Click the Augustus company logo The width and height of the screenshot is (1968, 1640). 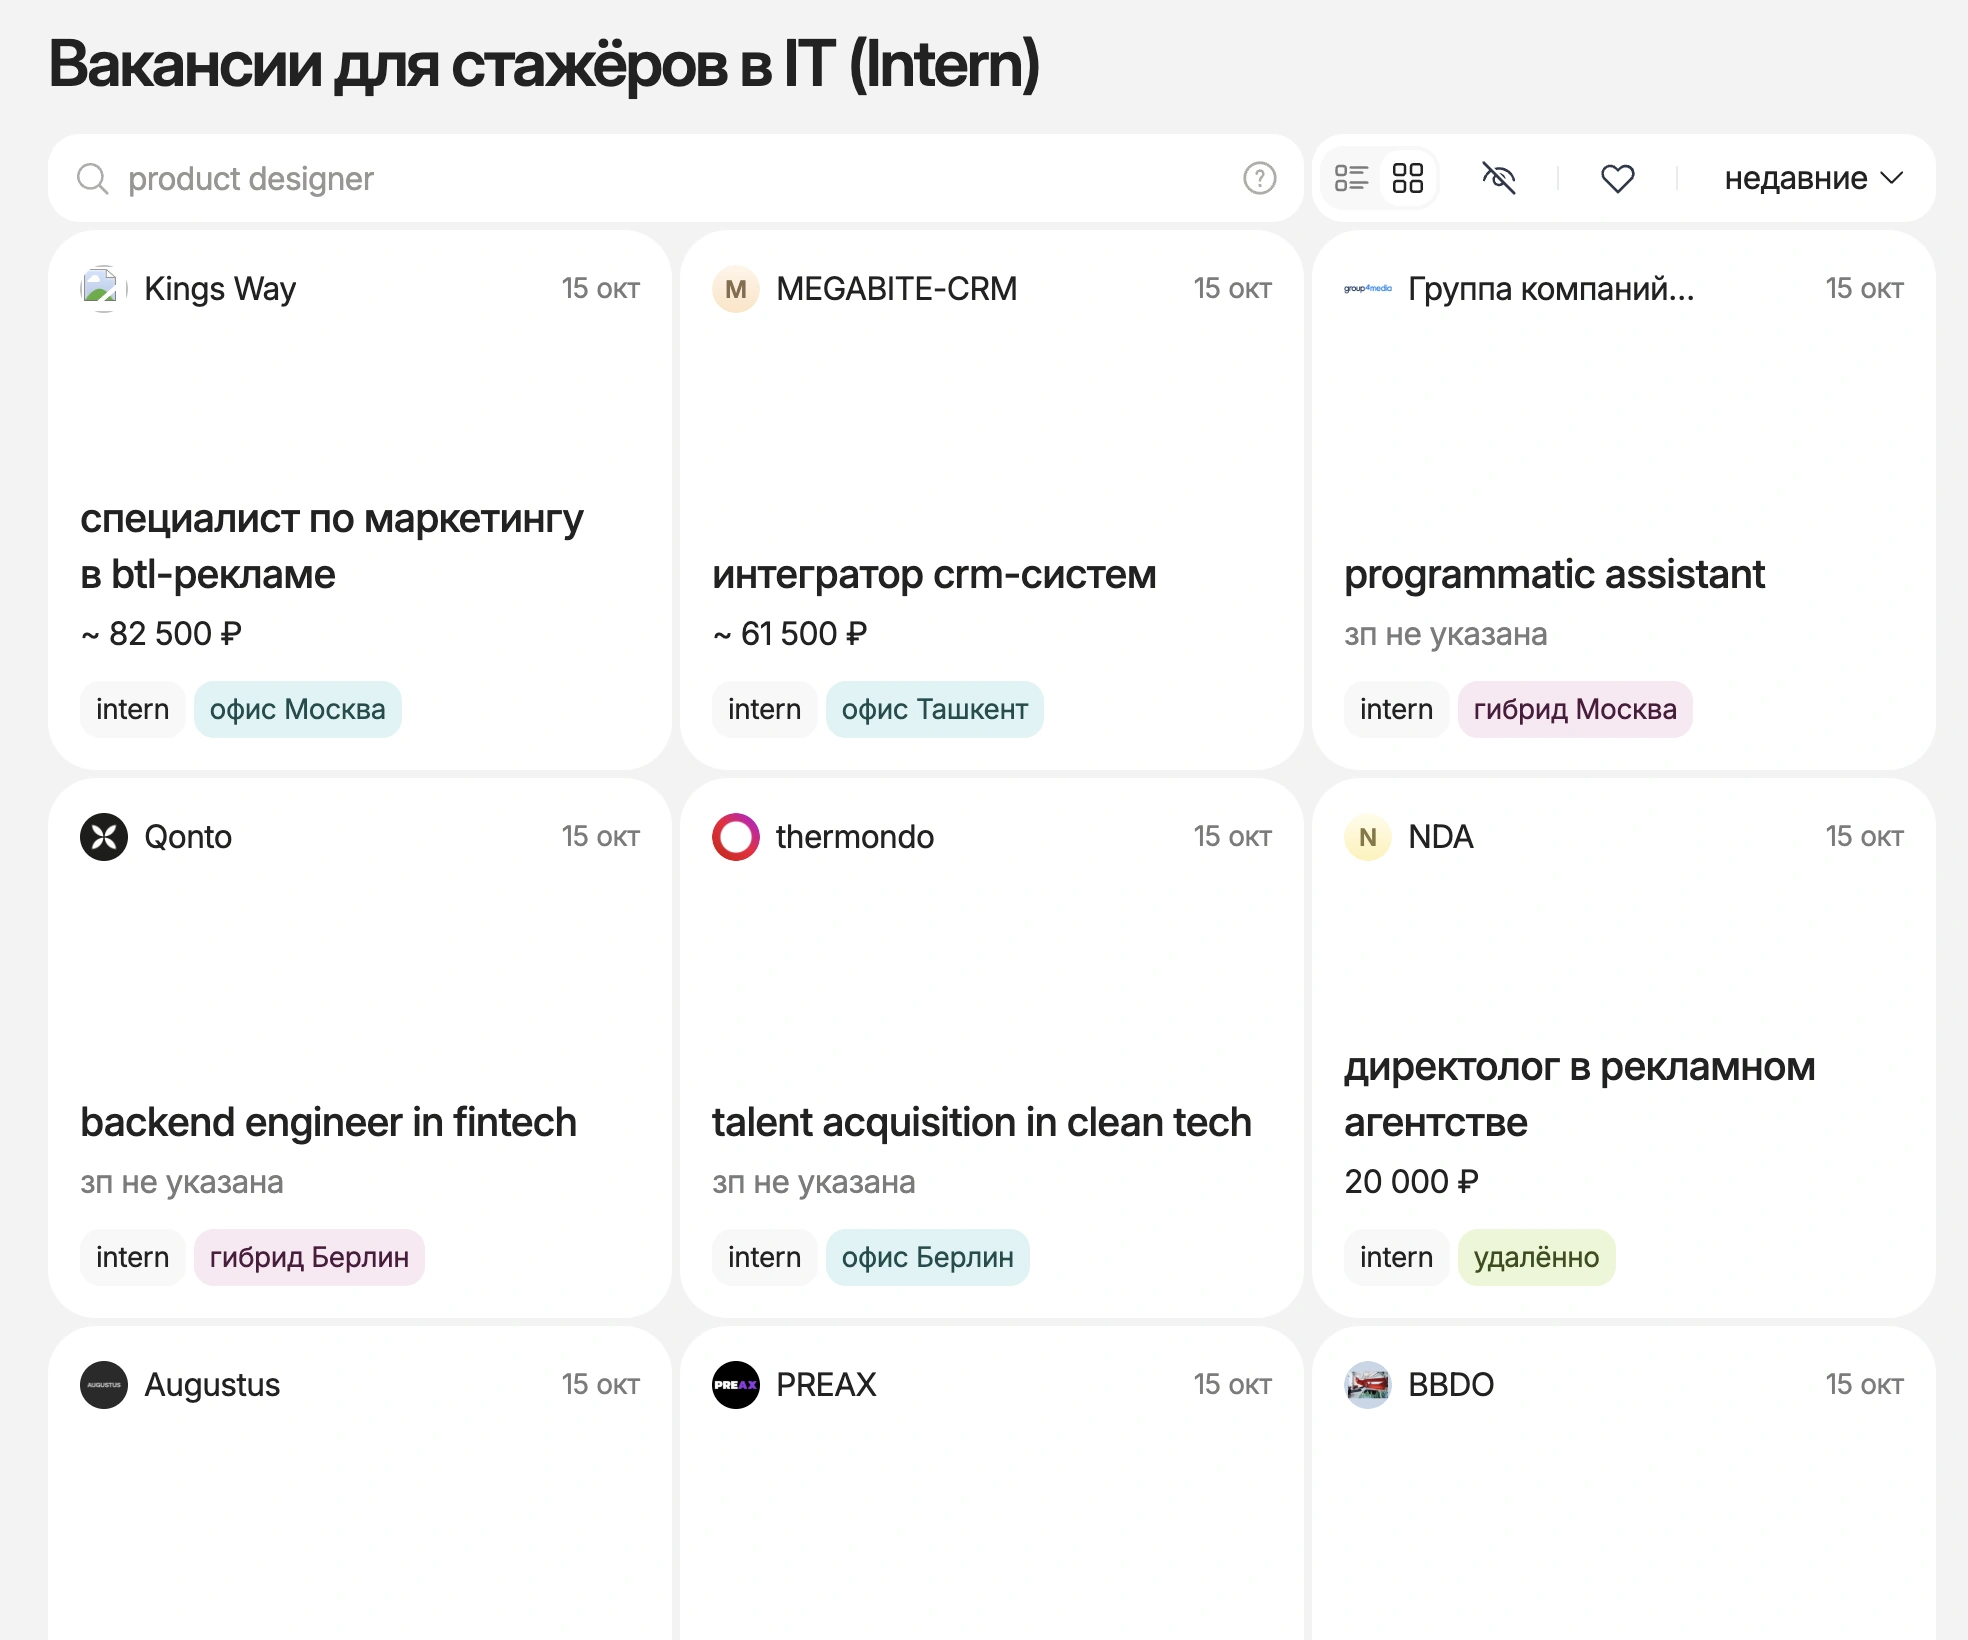[x=104, y=1385]
